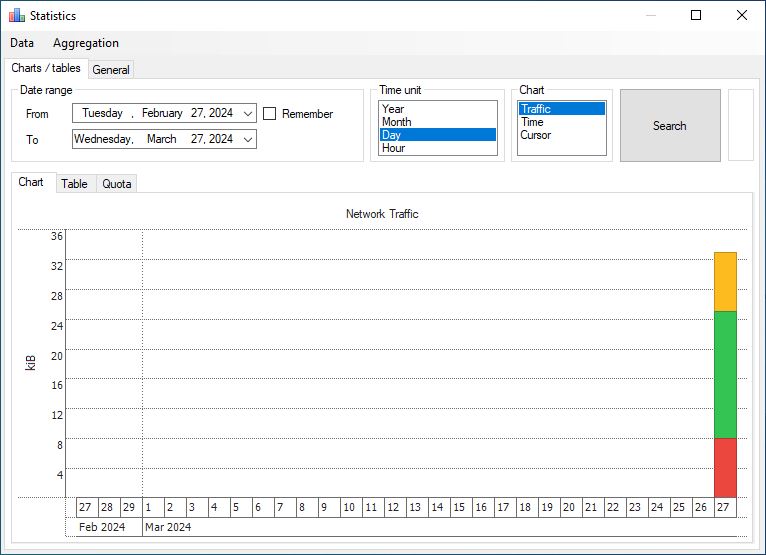Click day 20 on the chart axis

(569, 507)
